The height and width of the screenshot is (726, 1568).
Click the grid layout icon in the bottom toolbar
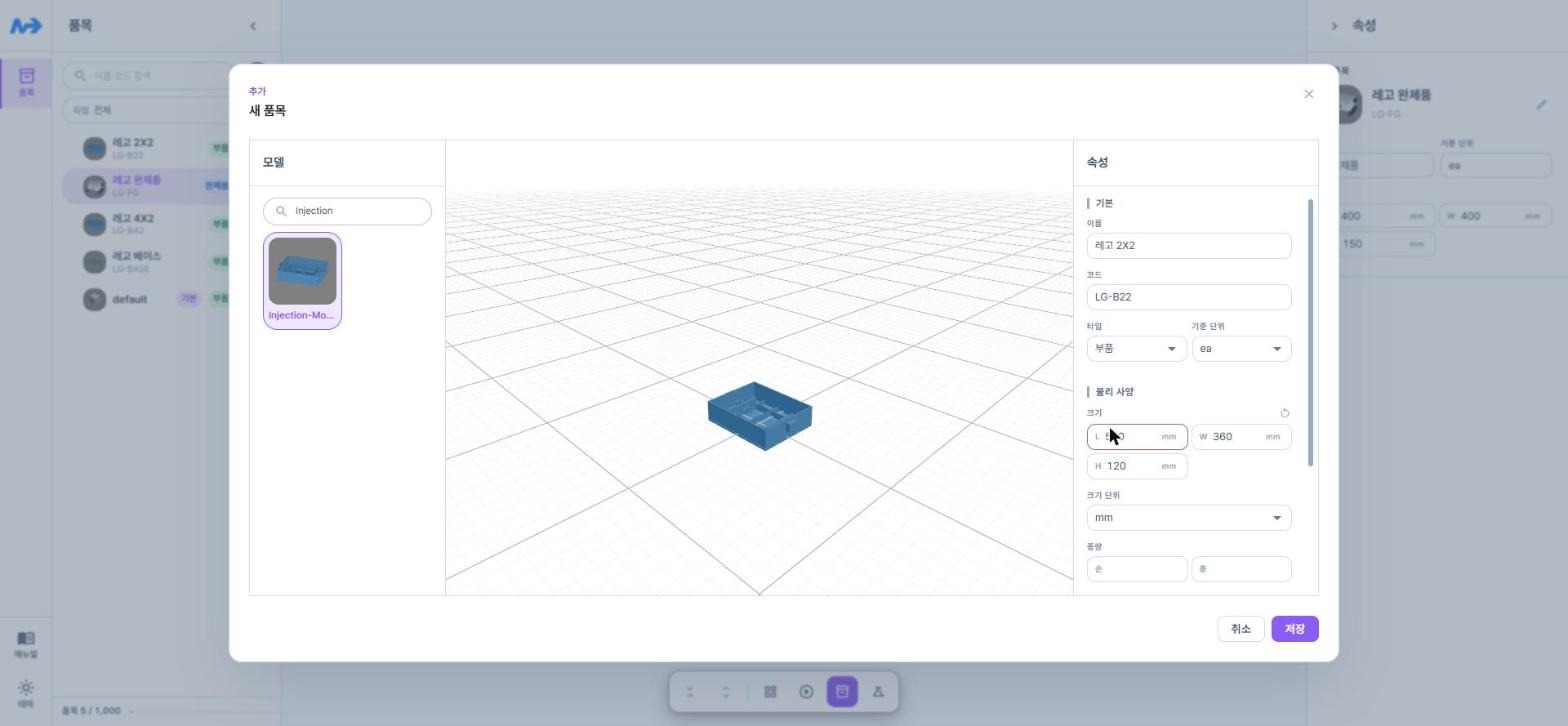click(770, 692)
